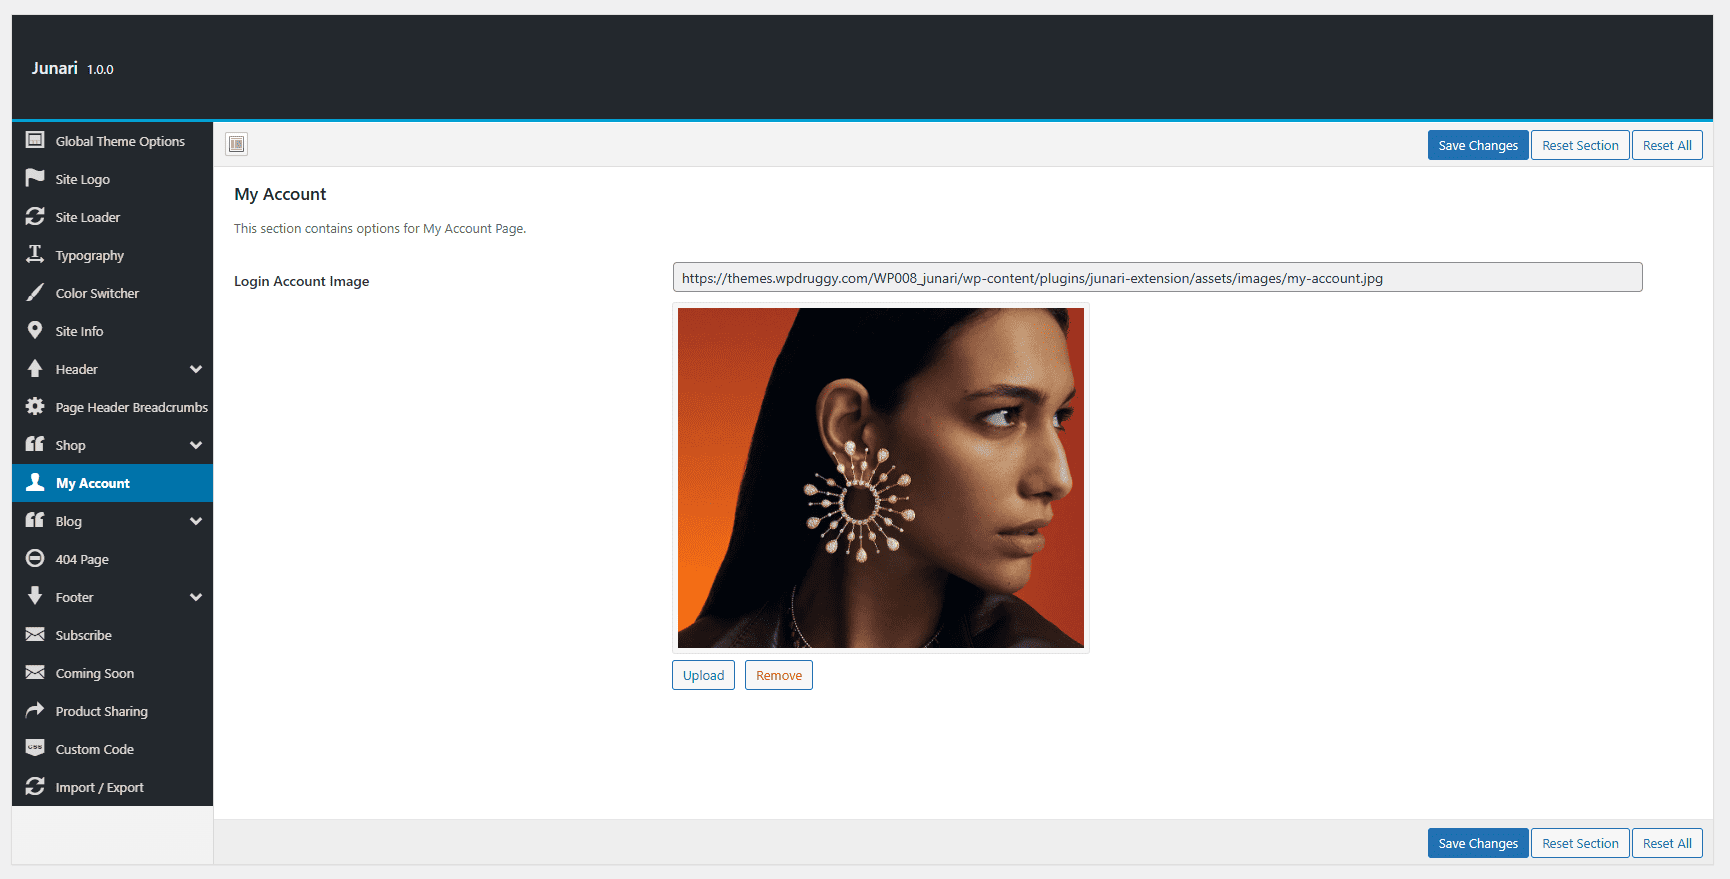This screenshot has width=1730, height=879.
Task: Click the map pin icon for Site Info
Action: 35,330
